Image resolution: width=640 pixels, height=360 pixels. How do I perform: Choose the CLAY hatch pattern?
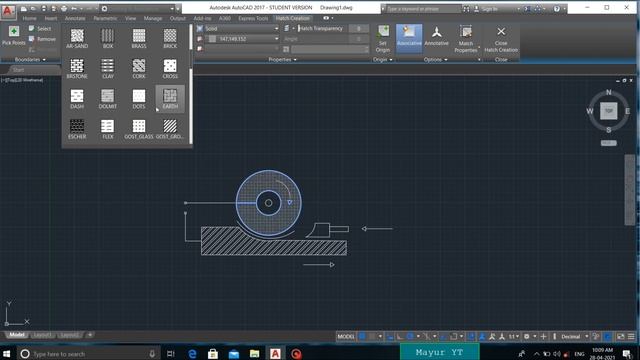108,69
